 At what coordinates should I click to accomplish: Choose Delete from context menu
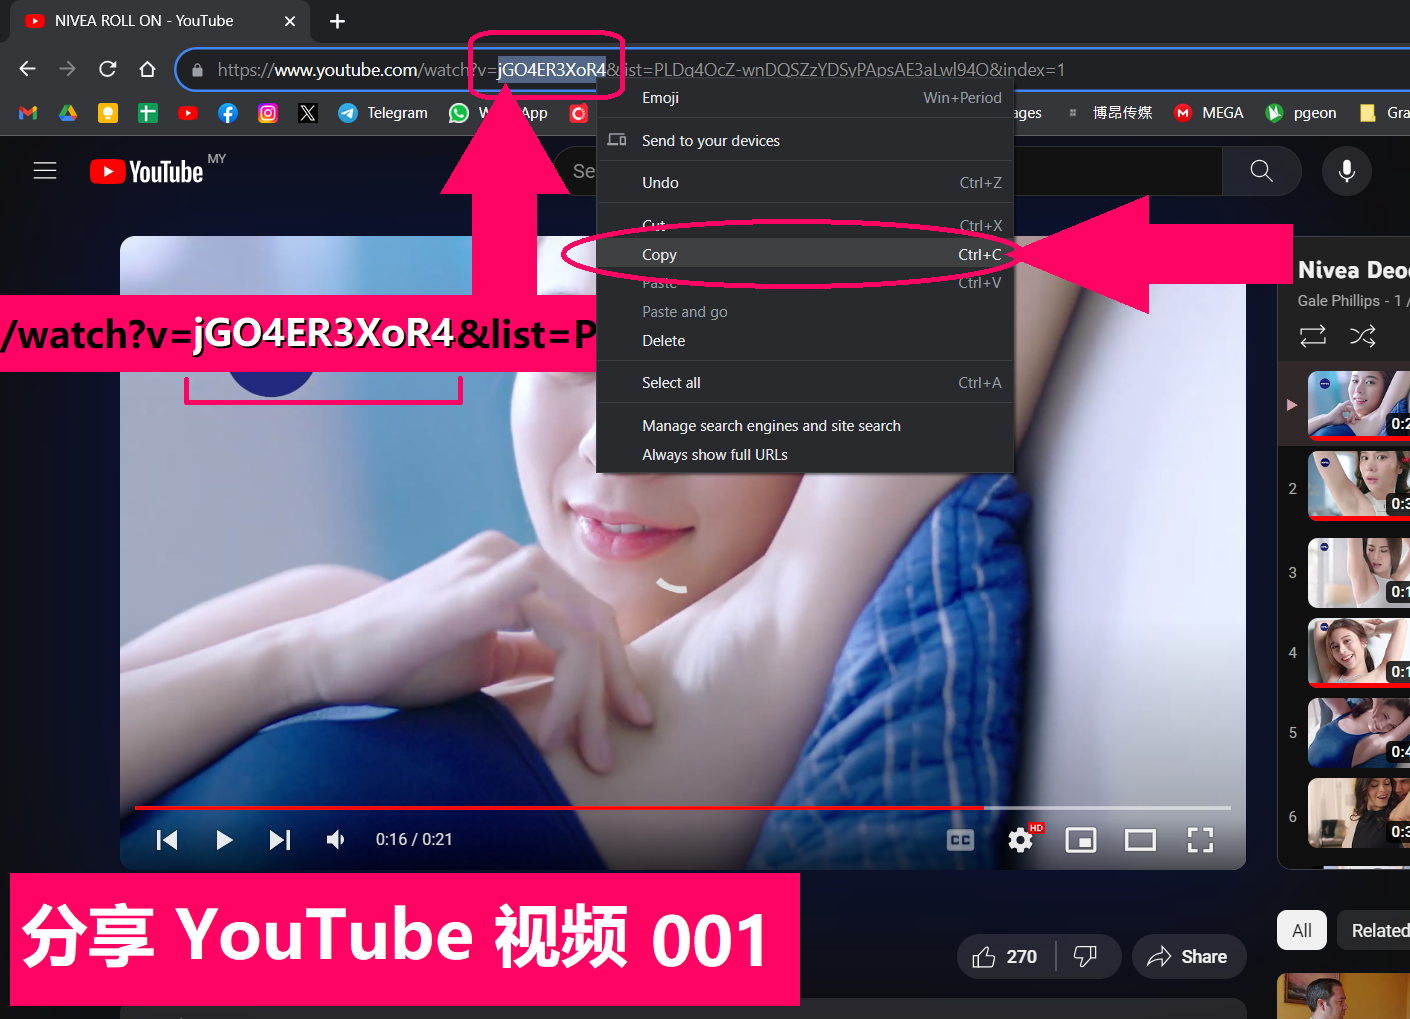[x=805, y=341]
